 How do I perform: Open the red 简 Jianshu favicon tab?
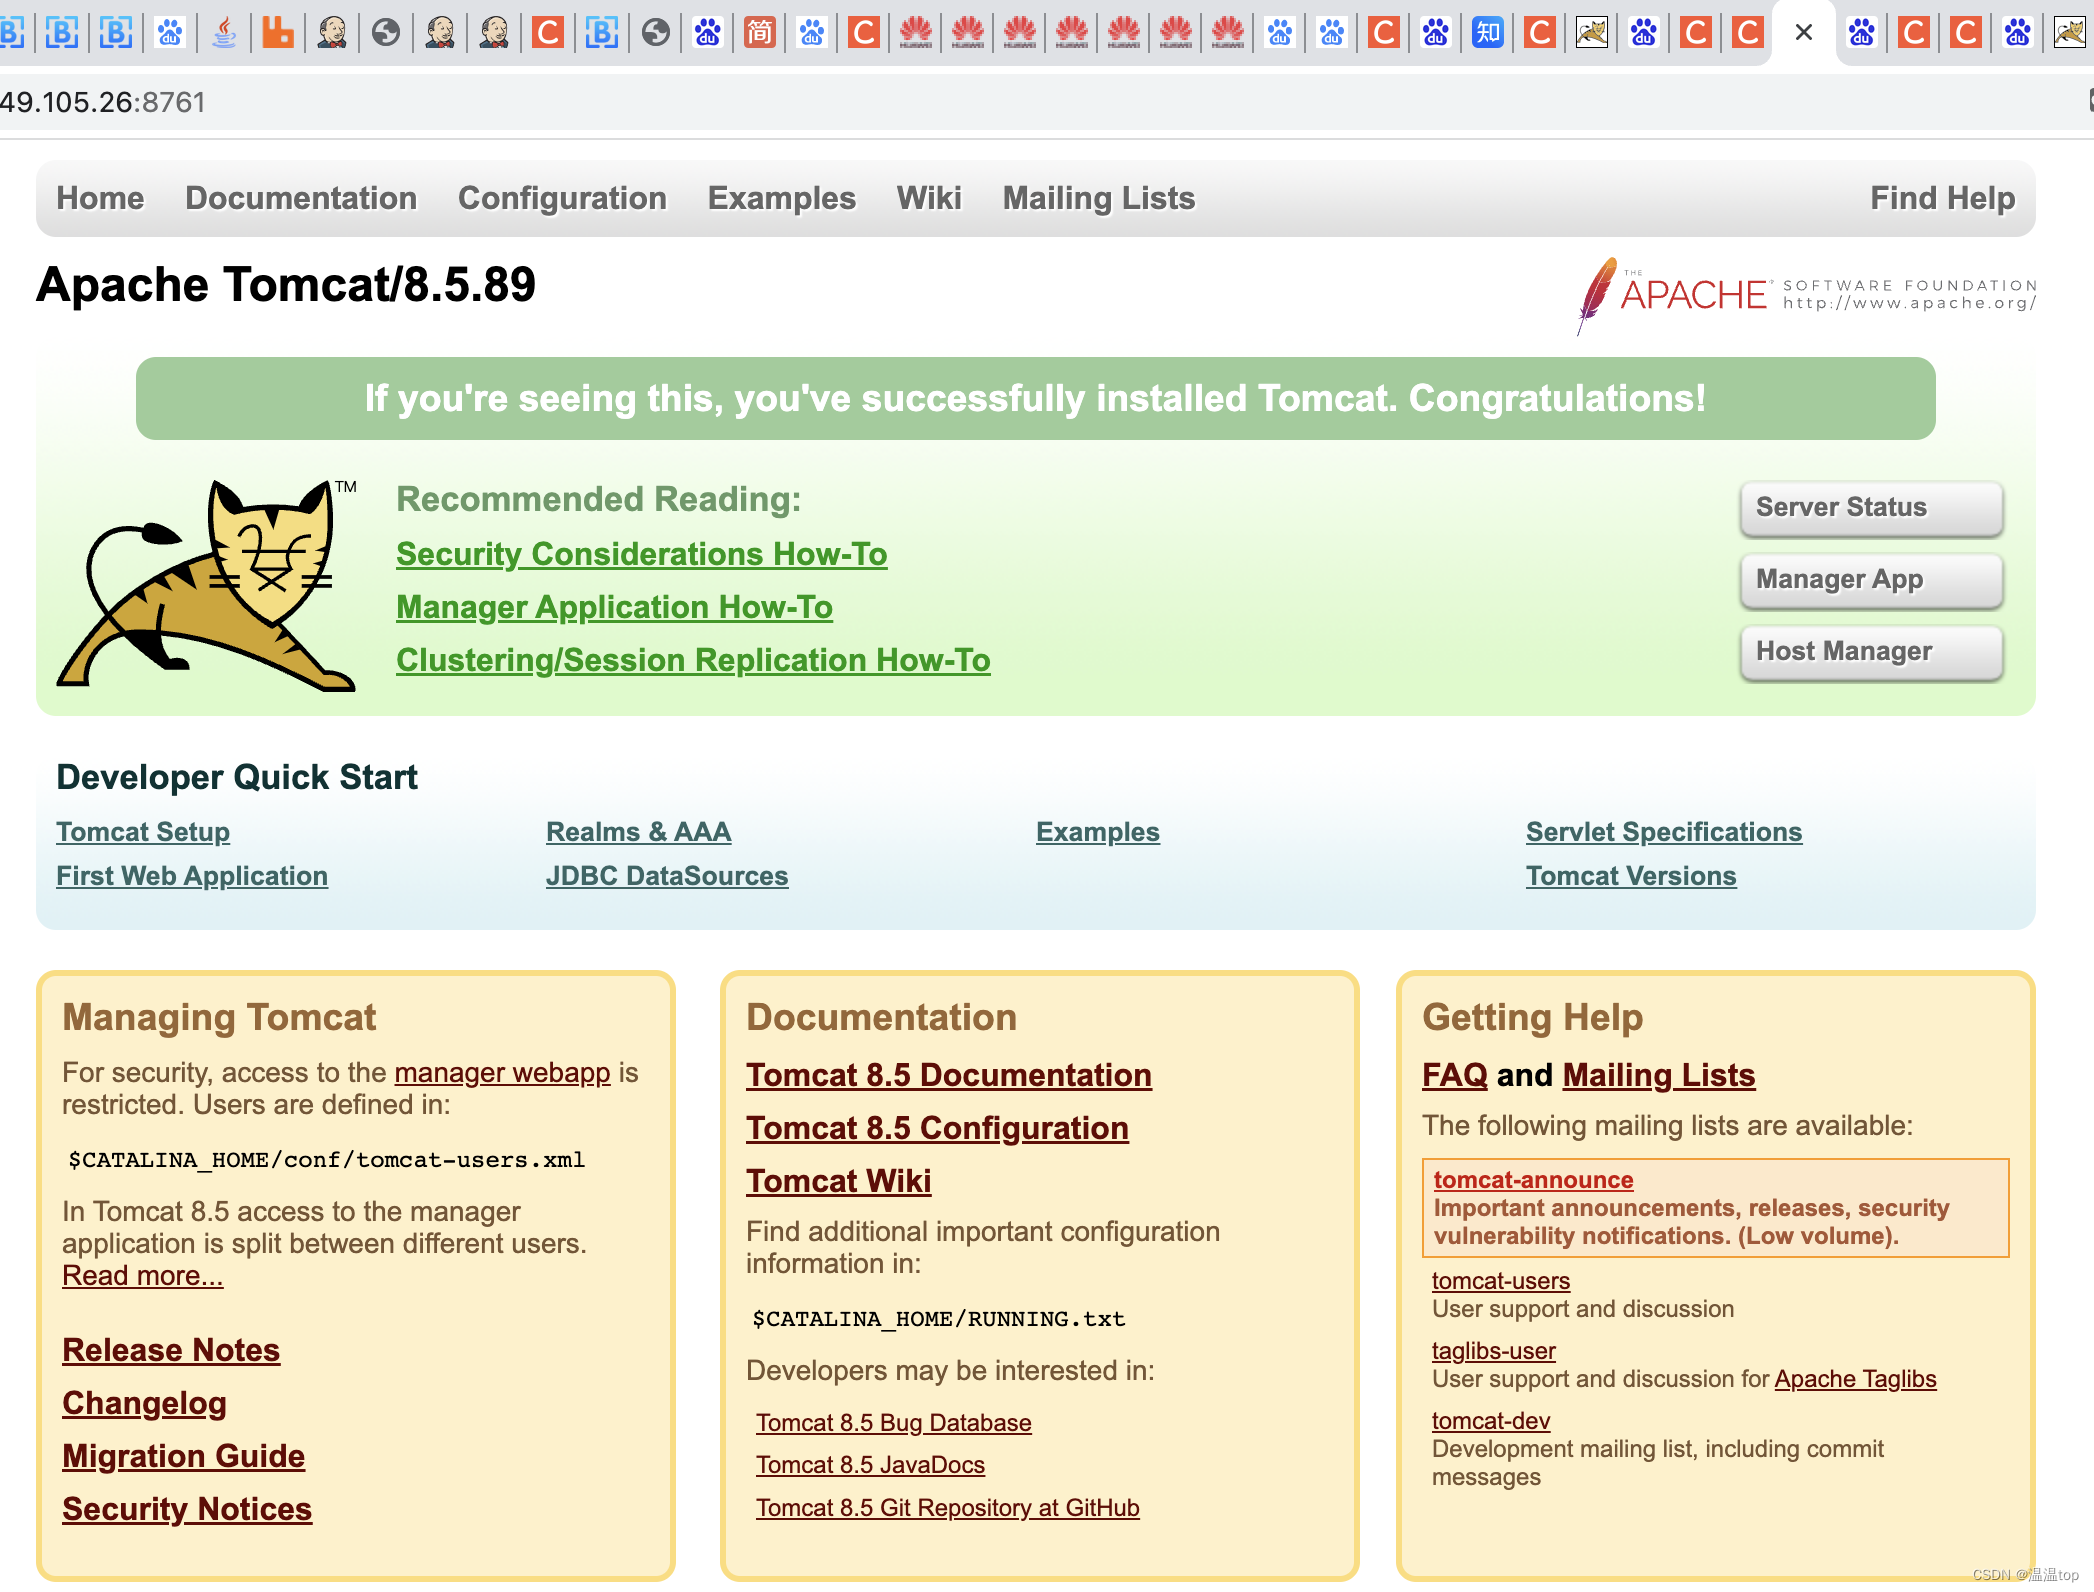(x=760, y=33)
